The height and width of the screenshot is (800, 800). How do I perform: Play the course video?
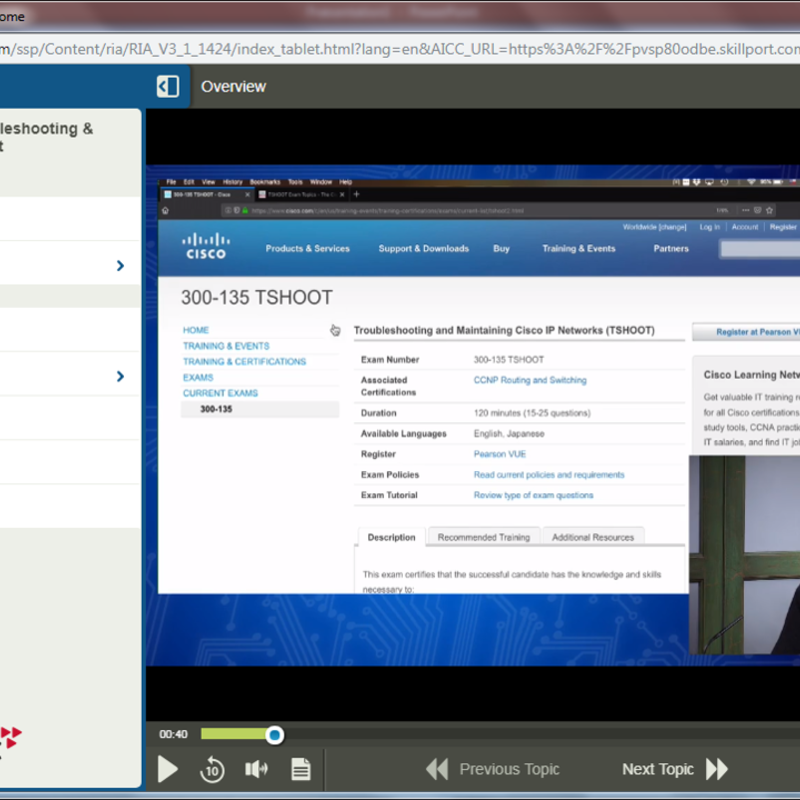coord(167,769)
